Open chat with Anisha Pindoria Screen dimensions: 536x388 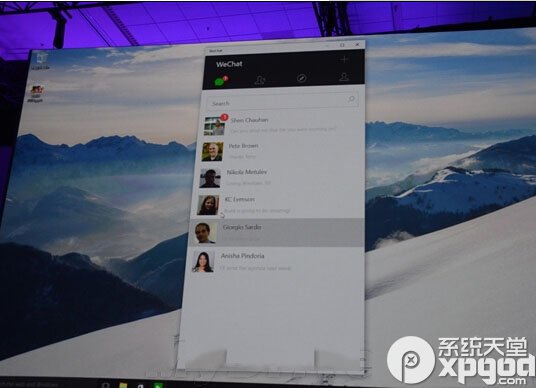pos(276,262)
